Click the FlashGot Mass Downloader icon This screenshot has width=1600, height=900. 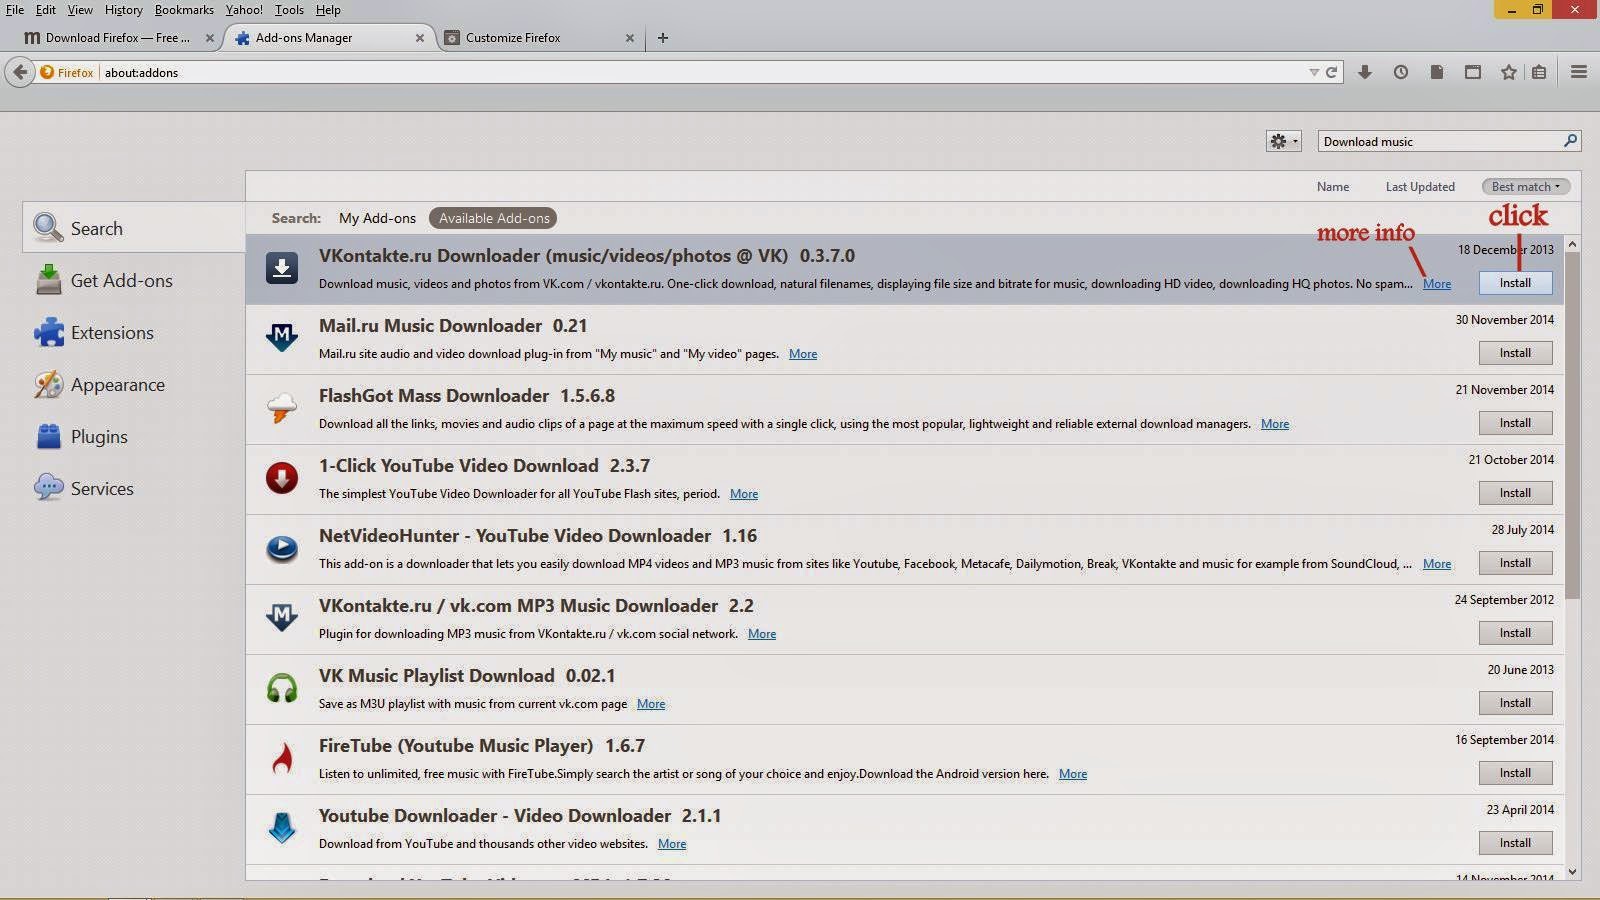pos(282,408)
